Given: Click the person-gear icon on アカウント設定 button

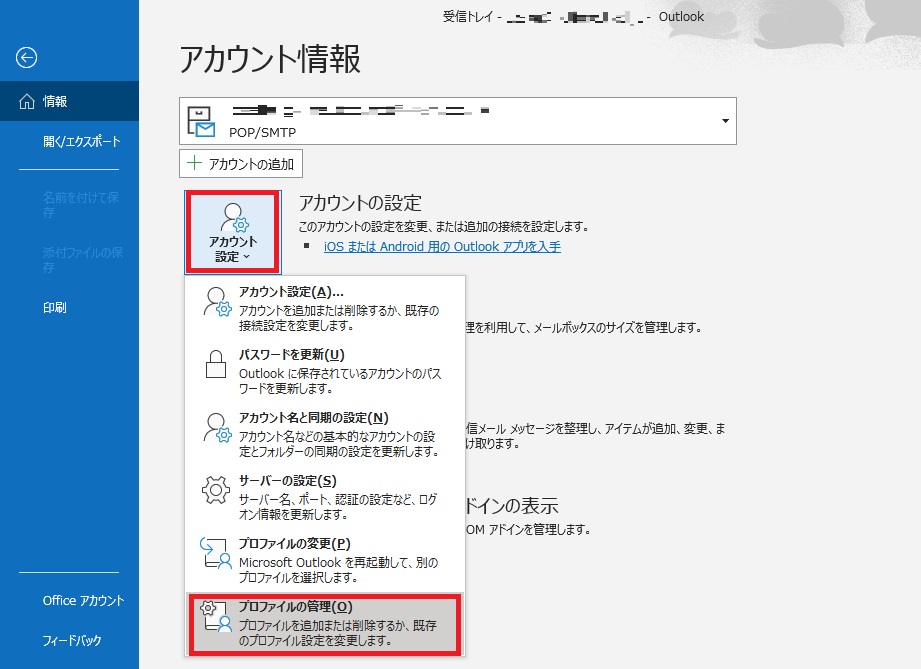Looking at the screenshot, I should pos(234,217).
